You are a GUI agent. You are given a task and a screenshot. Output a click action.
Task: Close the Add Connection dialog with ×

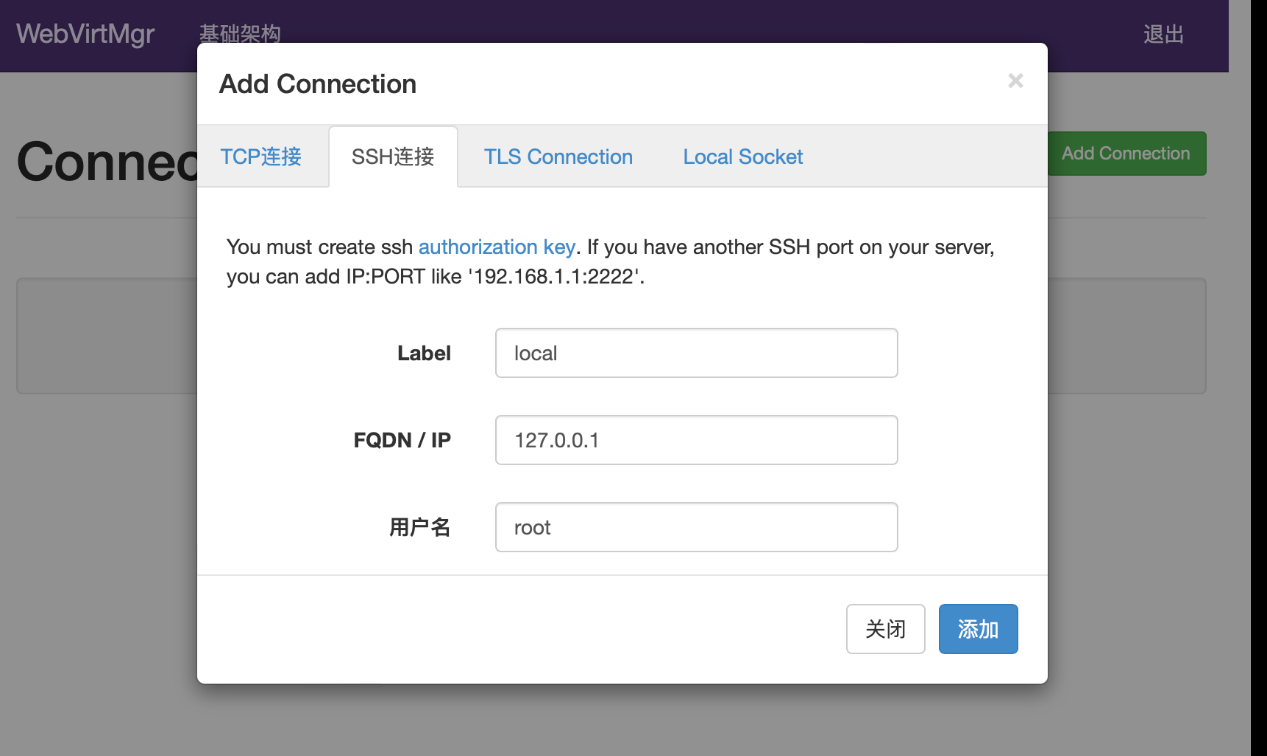(x=1015, y=81)
